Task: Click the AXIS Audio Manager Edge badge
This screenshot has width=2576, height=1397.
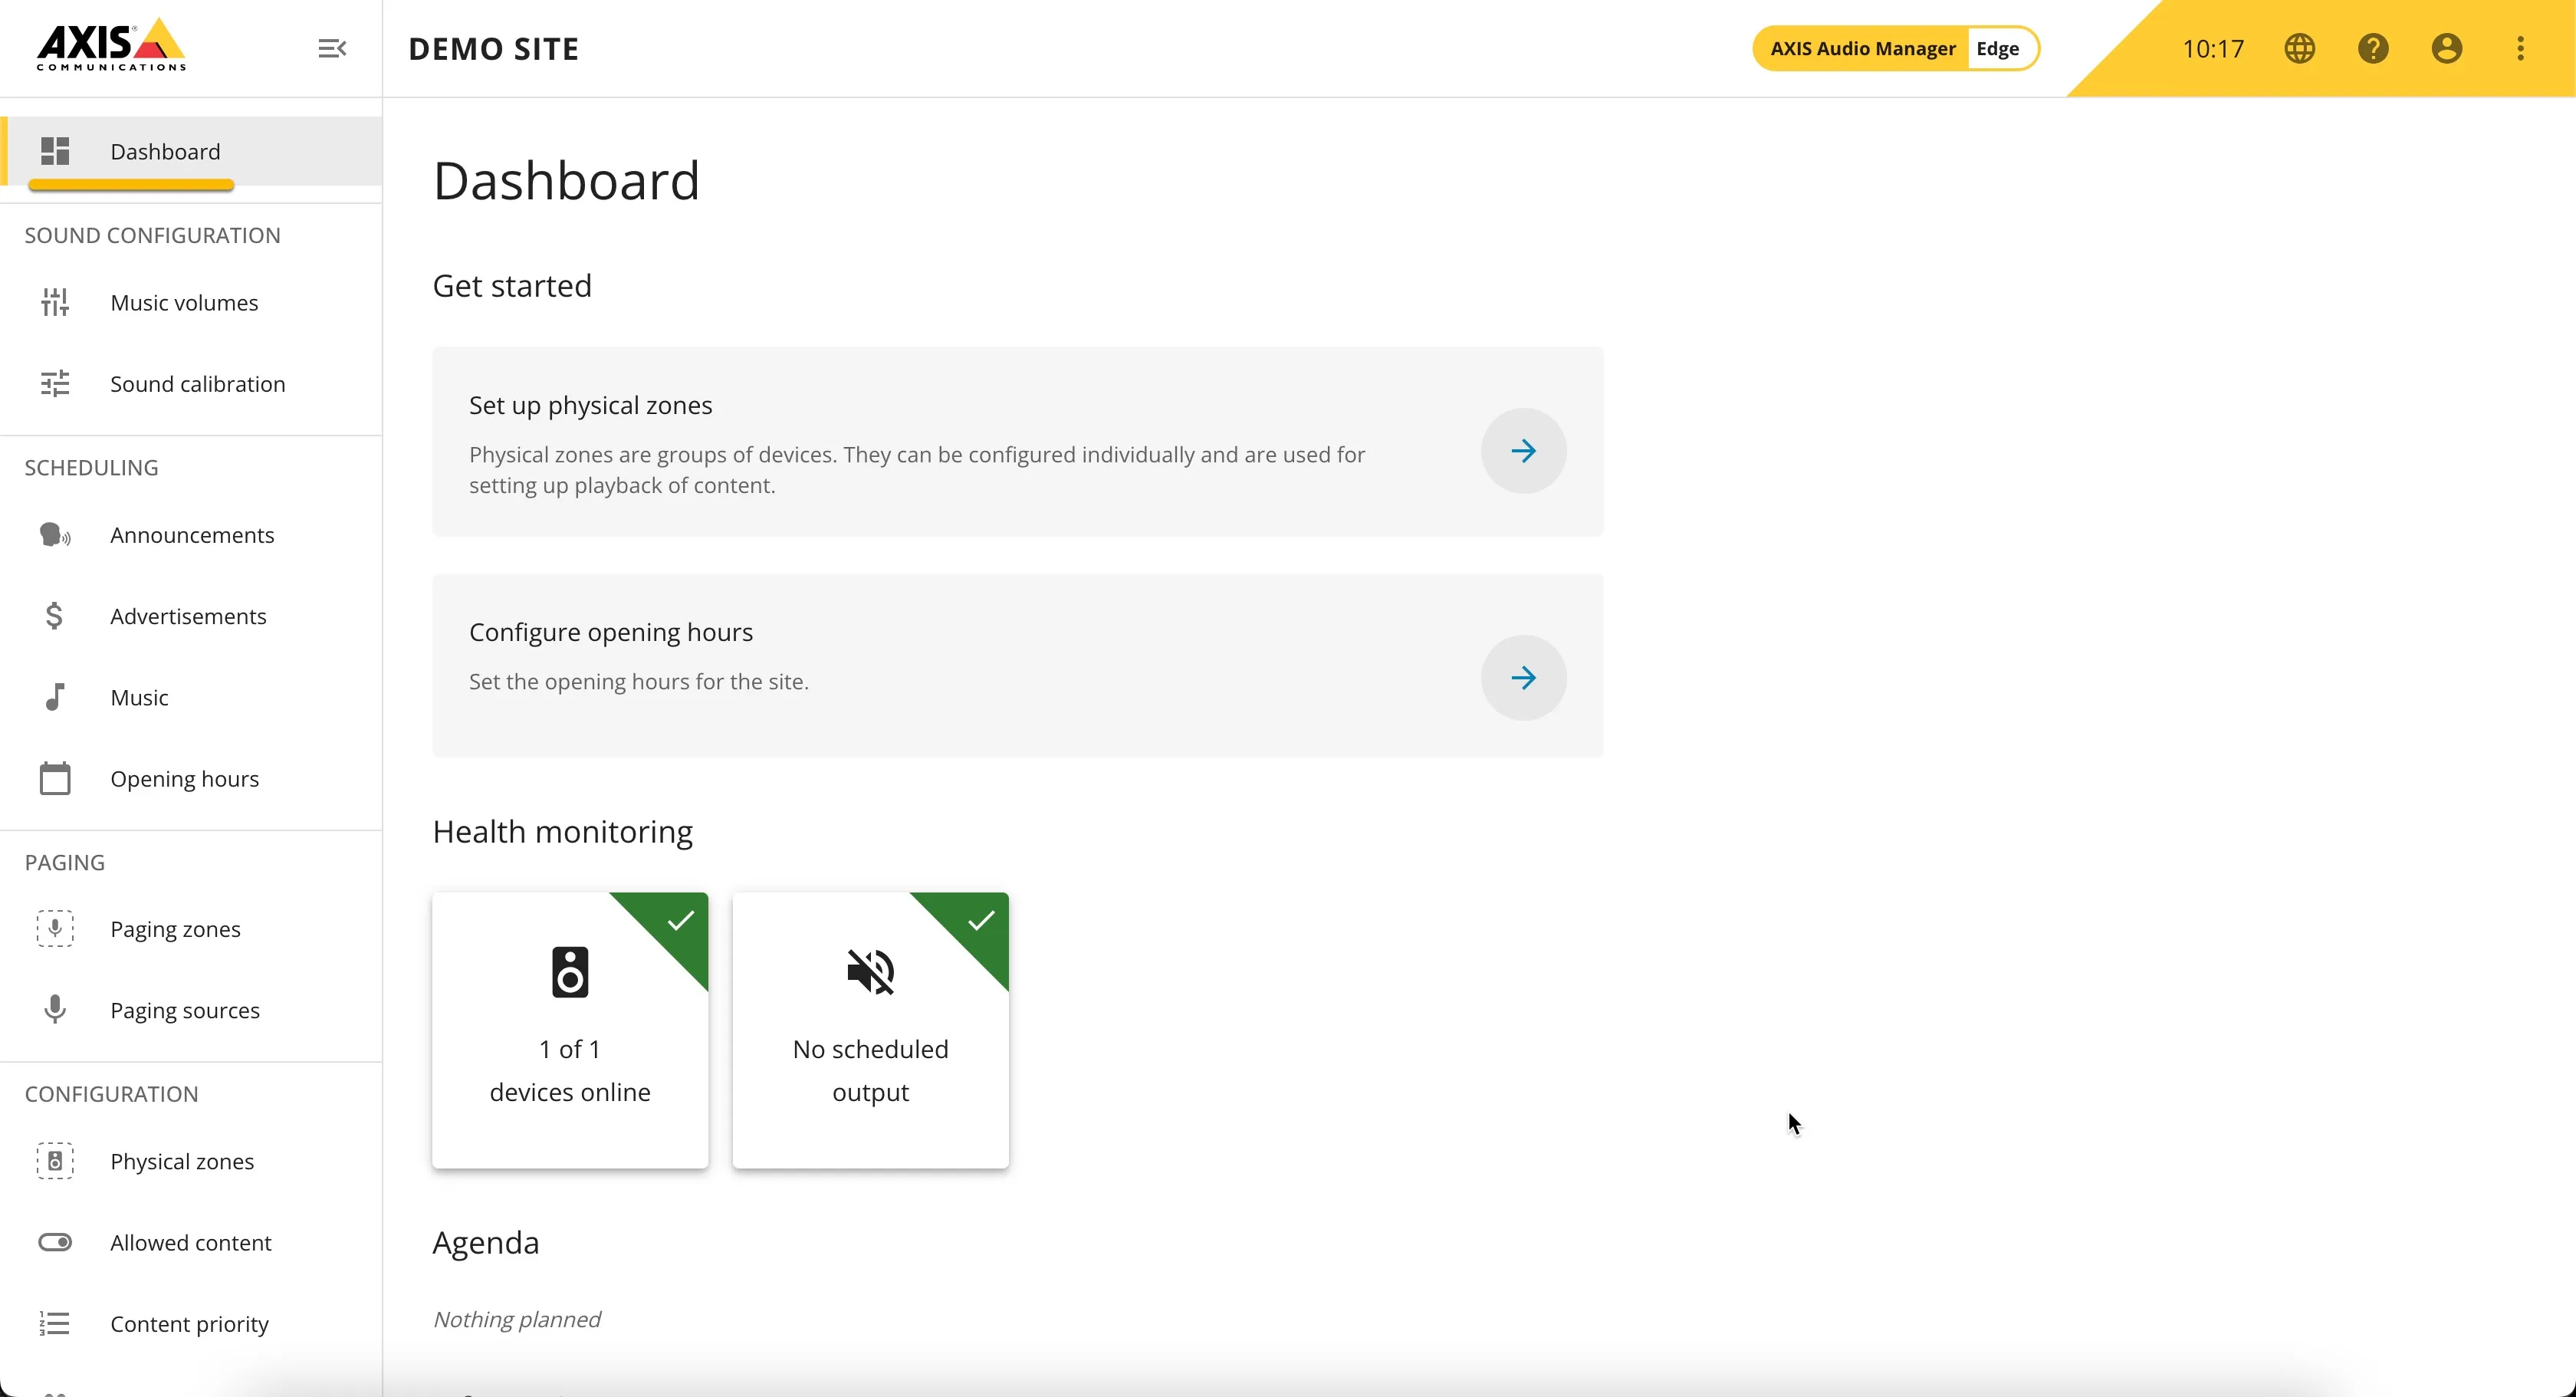Action: 1895,48
